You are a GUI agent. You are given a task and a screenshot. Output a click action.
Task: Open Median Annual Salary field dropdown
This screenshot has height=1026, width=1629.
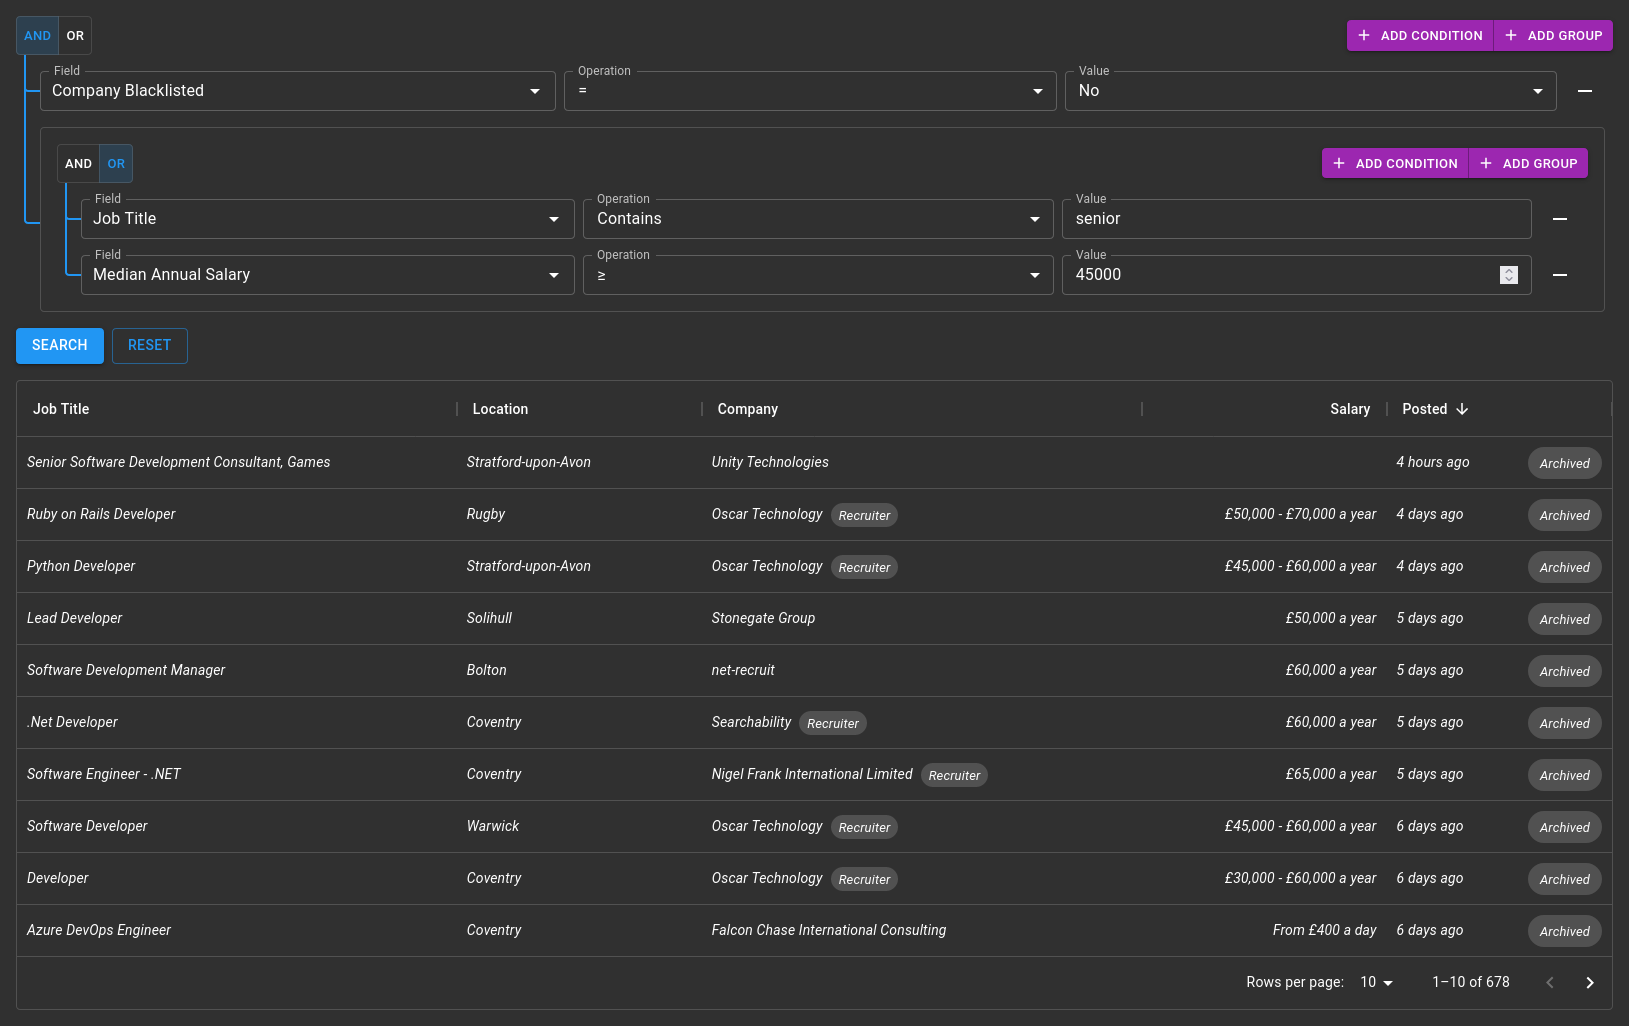click(327, 275)
